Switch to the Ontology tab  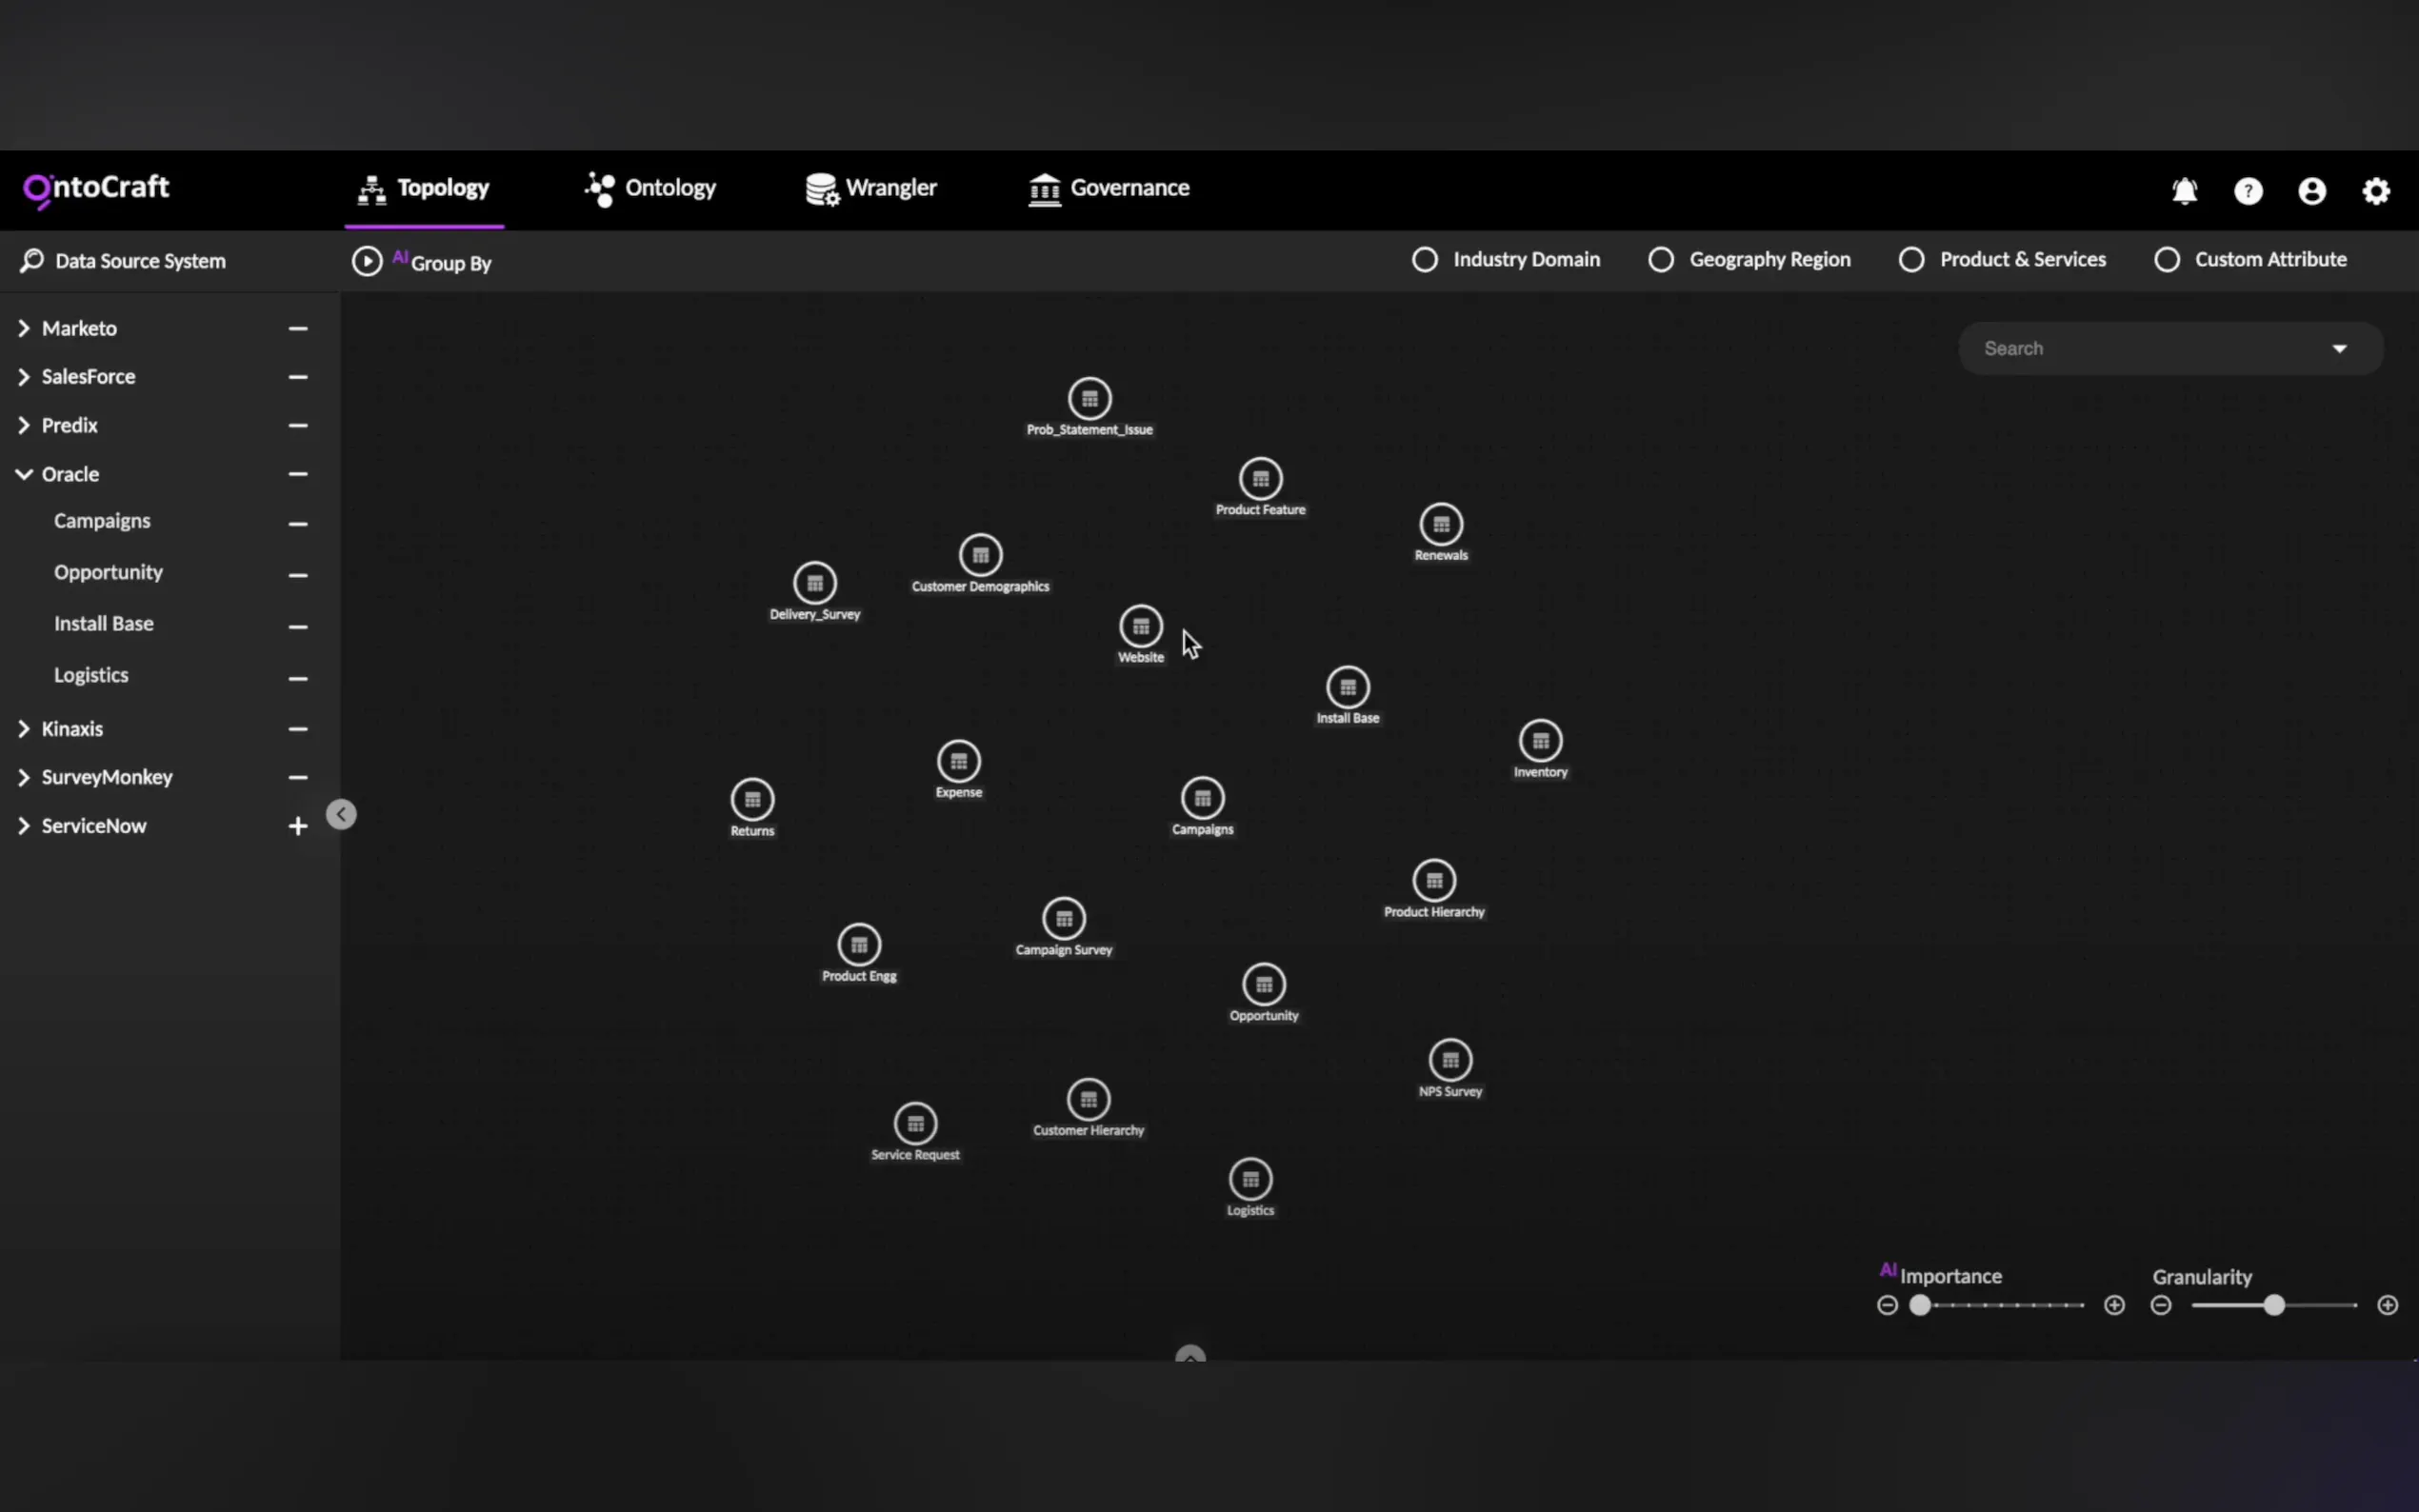point(651,188)
